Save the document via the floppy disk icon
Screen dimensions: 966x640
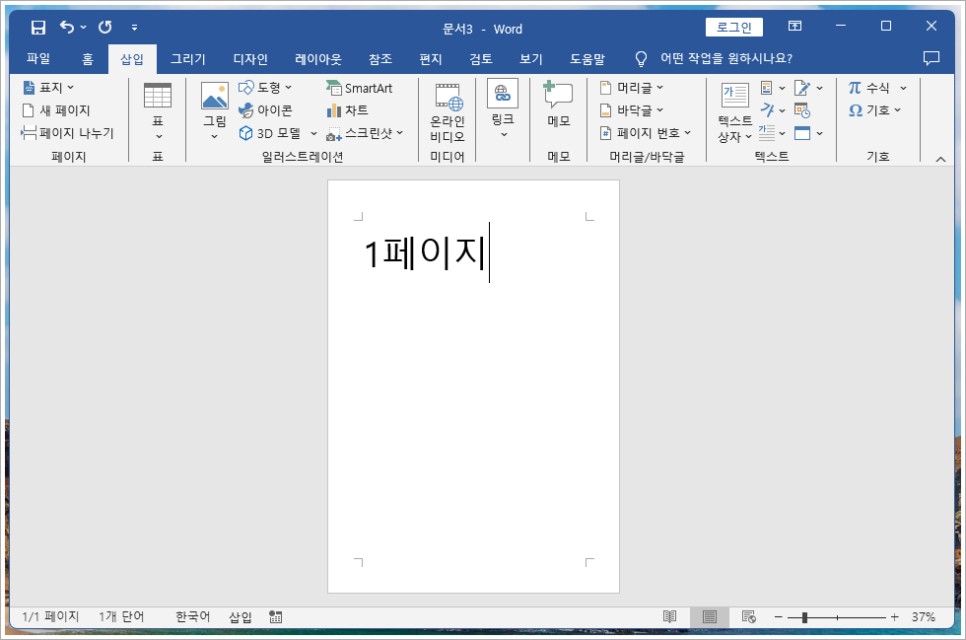click(38, 27)
